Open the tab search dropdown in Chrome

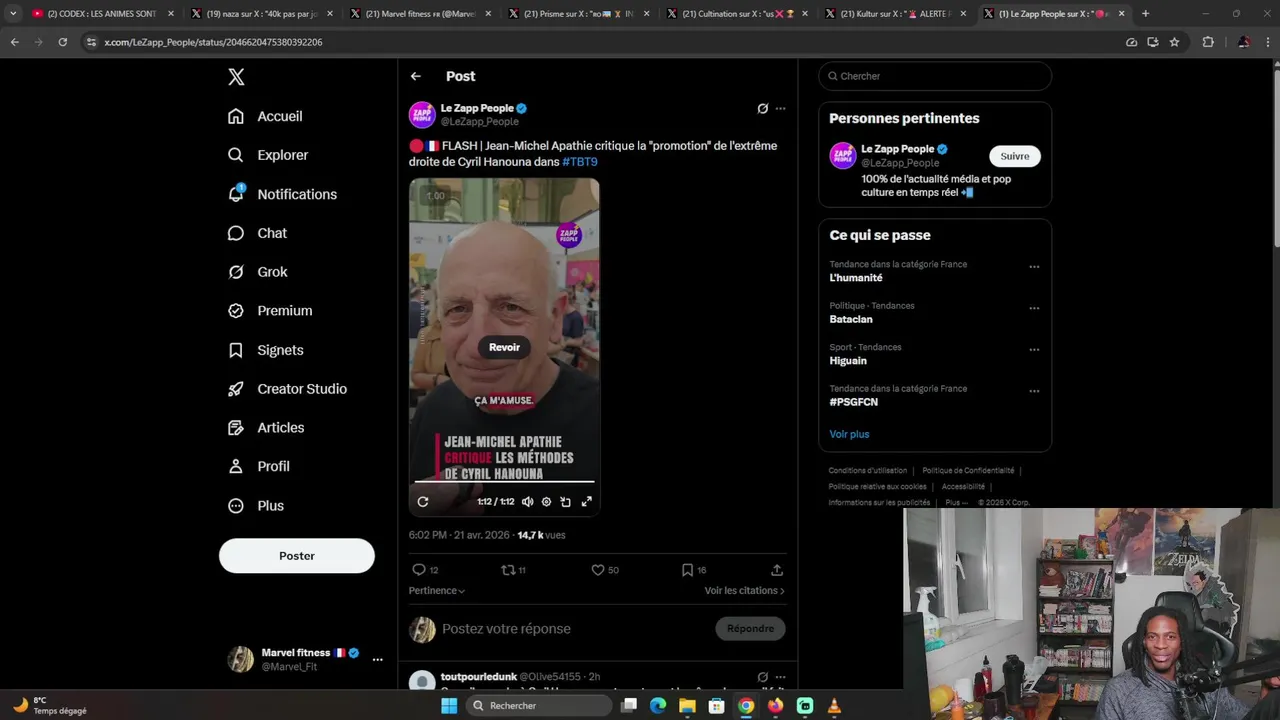pos(13,14)
